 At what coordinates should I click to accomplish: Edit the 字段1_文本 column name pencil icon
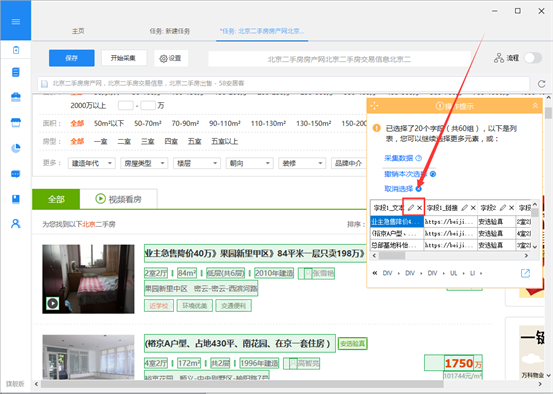(x=411, y=208)
